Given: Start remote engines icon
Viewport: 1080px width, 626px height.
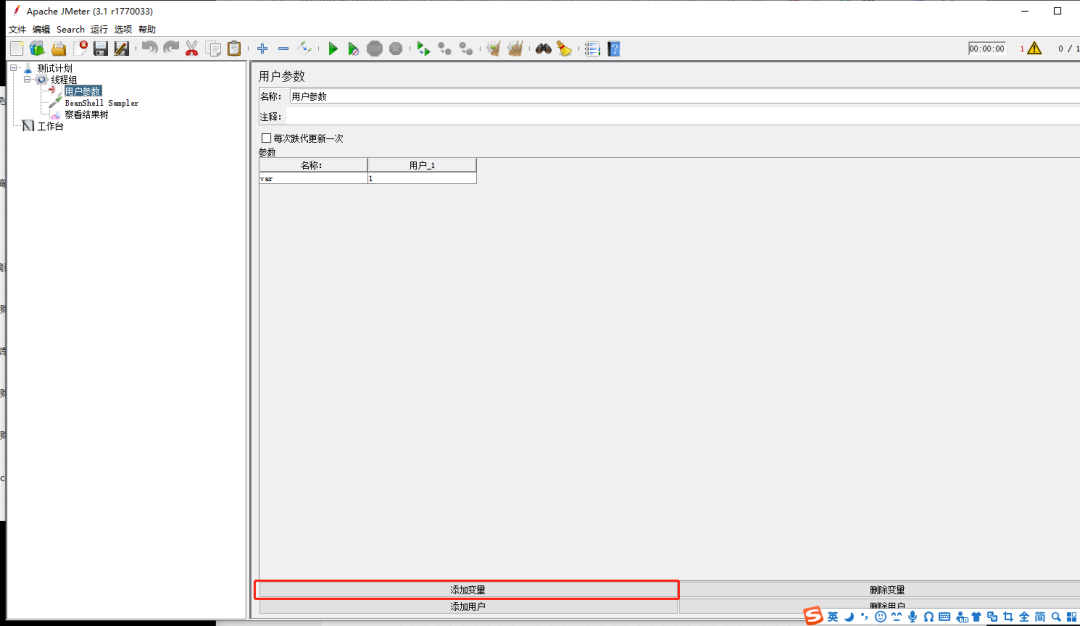Looking at the screenshot, I should tap(424, 48).
